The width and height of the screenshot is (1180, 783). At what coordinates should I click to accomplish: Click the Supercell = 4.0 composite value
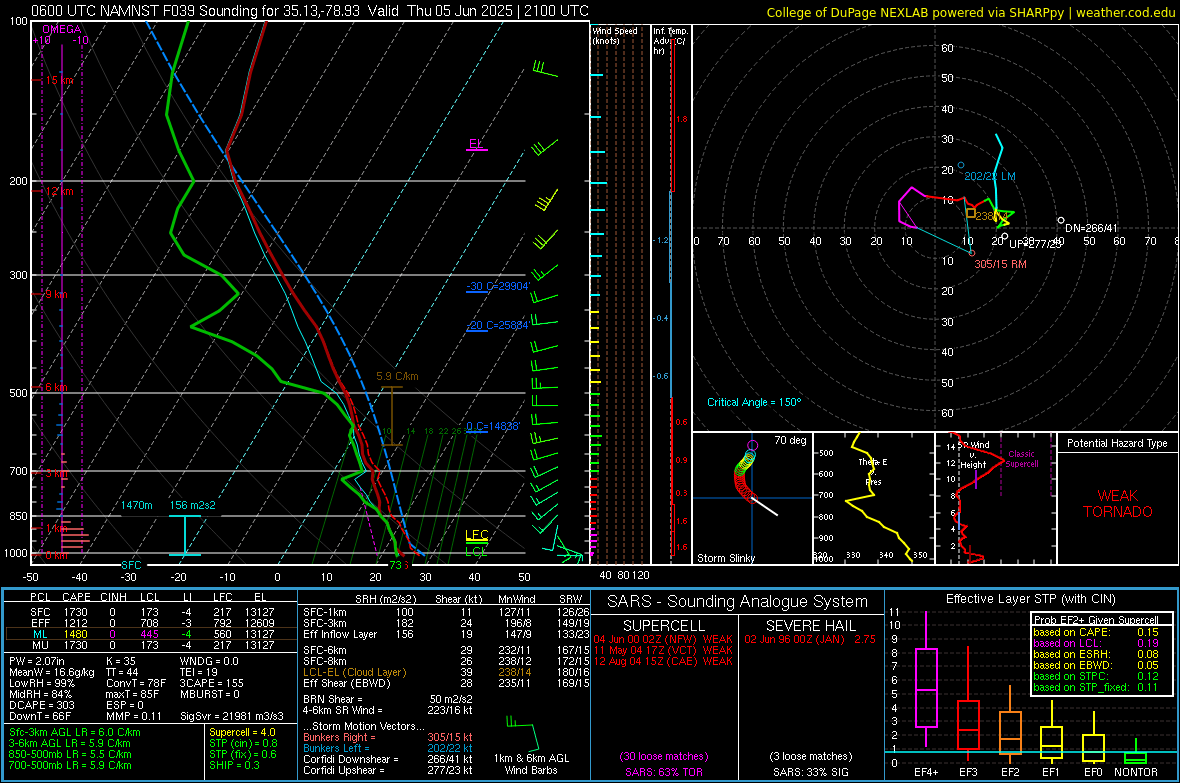pyautogui.click(x=242, y=732)
